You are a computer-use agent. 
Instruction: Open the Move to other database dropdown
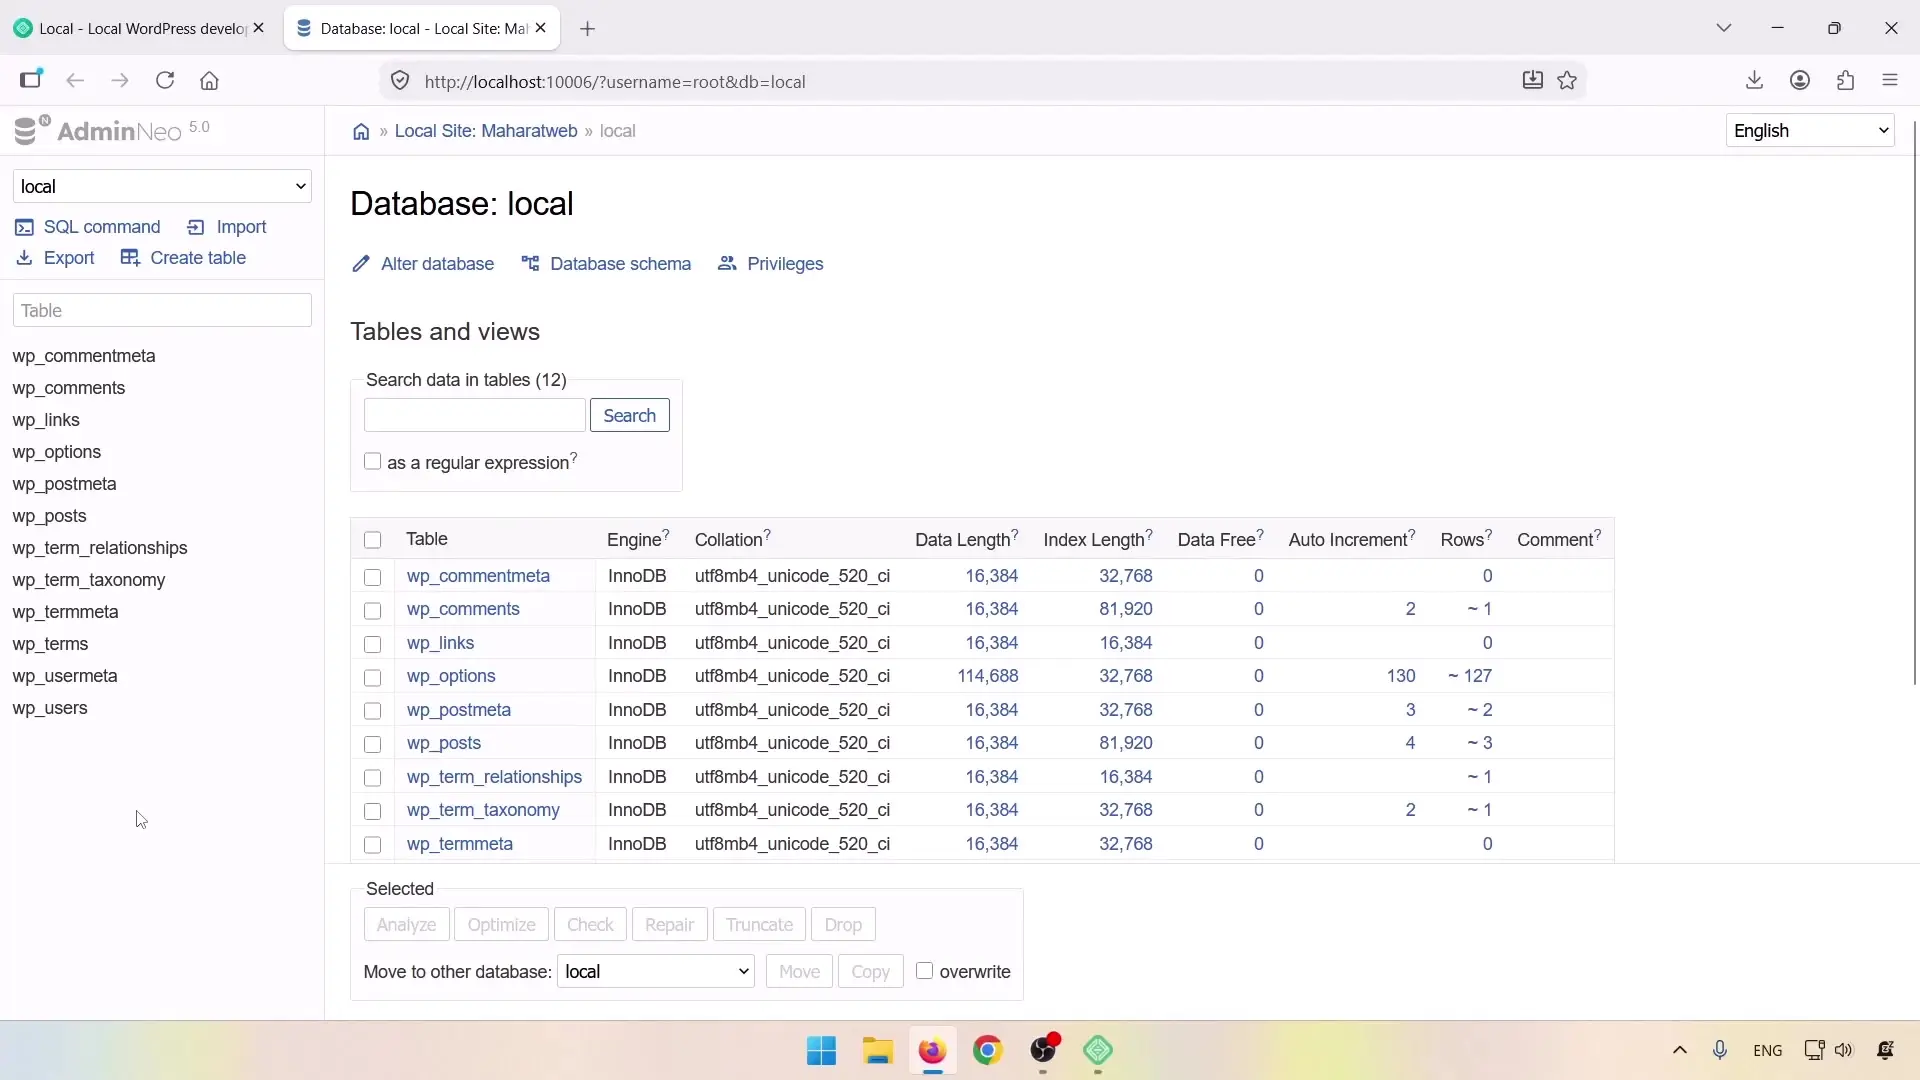(656, 972)
